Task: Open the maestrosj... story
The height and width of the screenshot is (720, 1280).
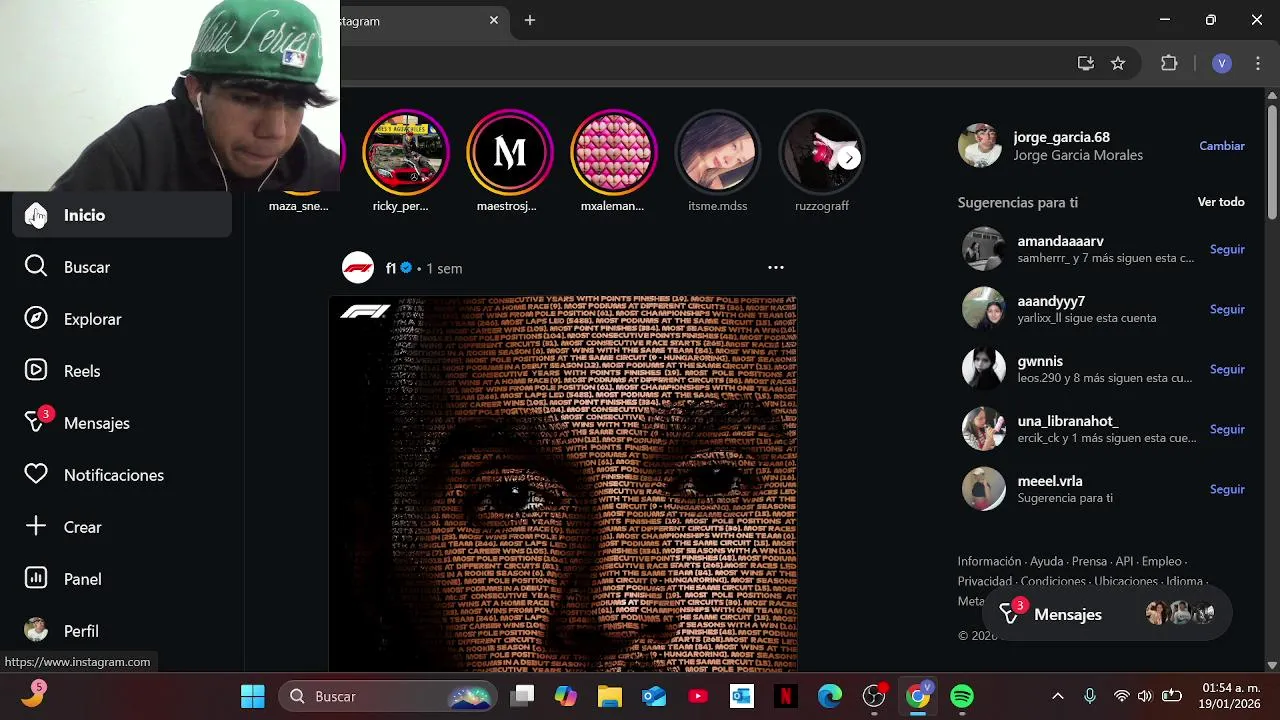Action: coord(510,152)
